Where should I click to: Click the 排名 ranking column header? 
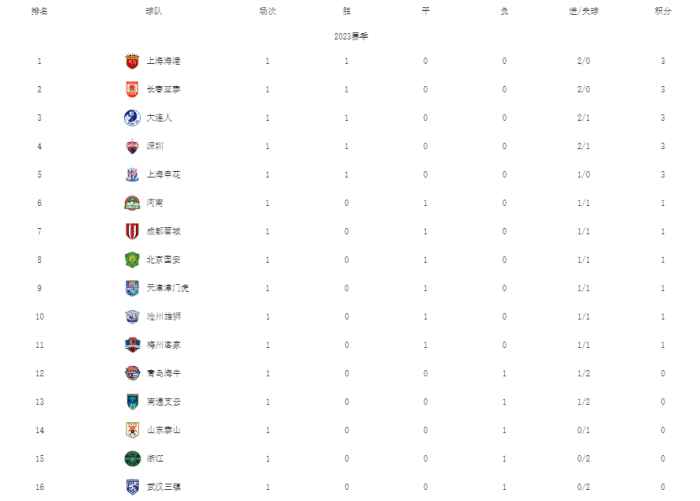pos(39,11)
